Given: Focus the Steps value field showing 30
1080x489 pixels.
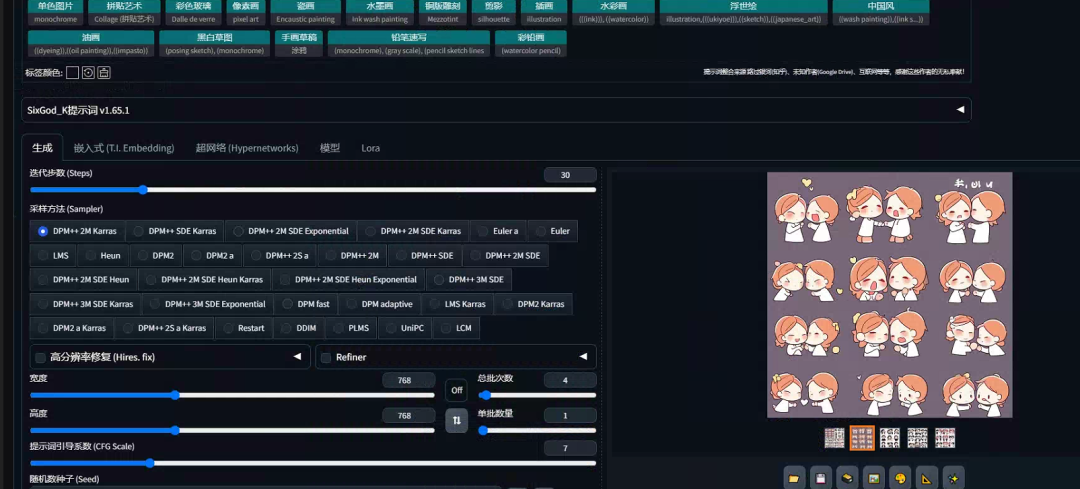Looking at the screenshot, I should click(x=570, y=175).
